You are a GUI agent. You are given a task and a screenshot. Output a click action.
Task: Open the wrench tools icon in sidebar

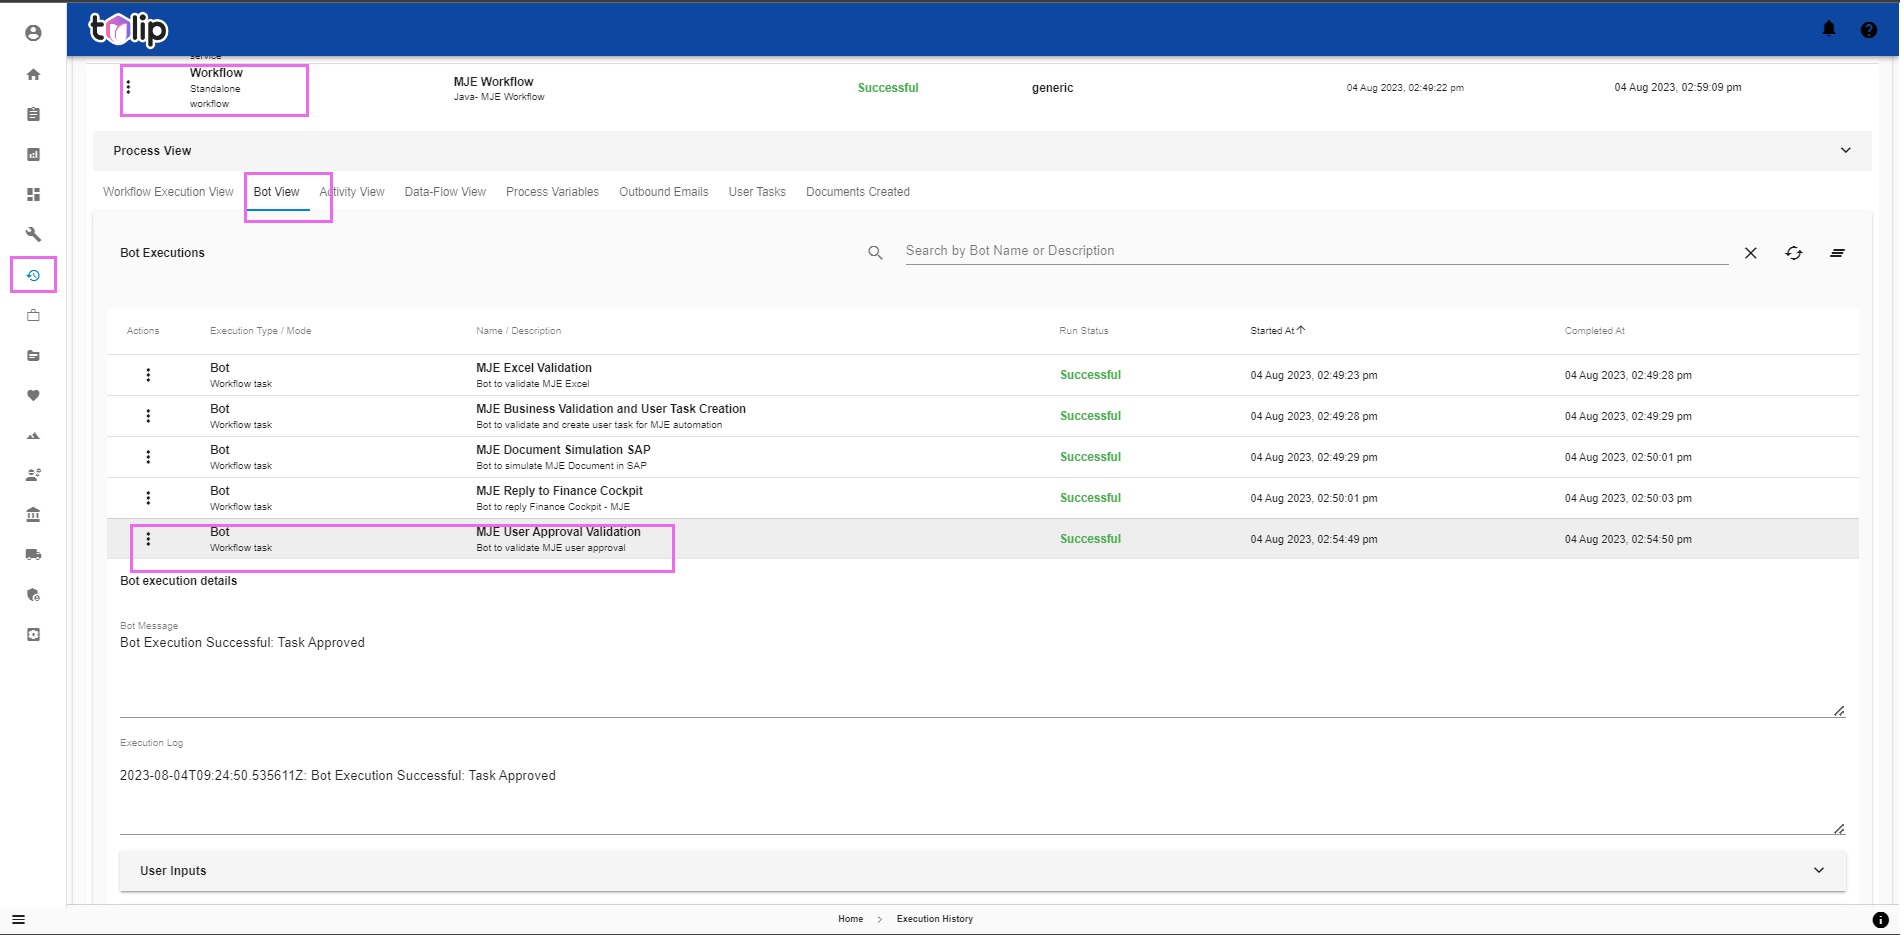(x=33, y=234)
